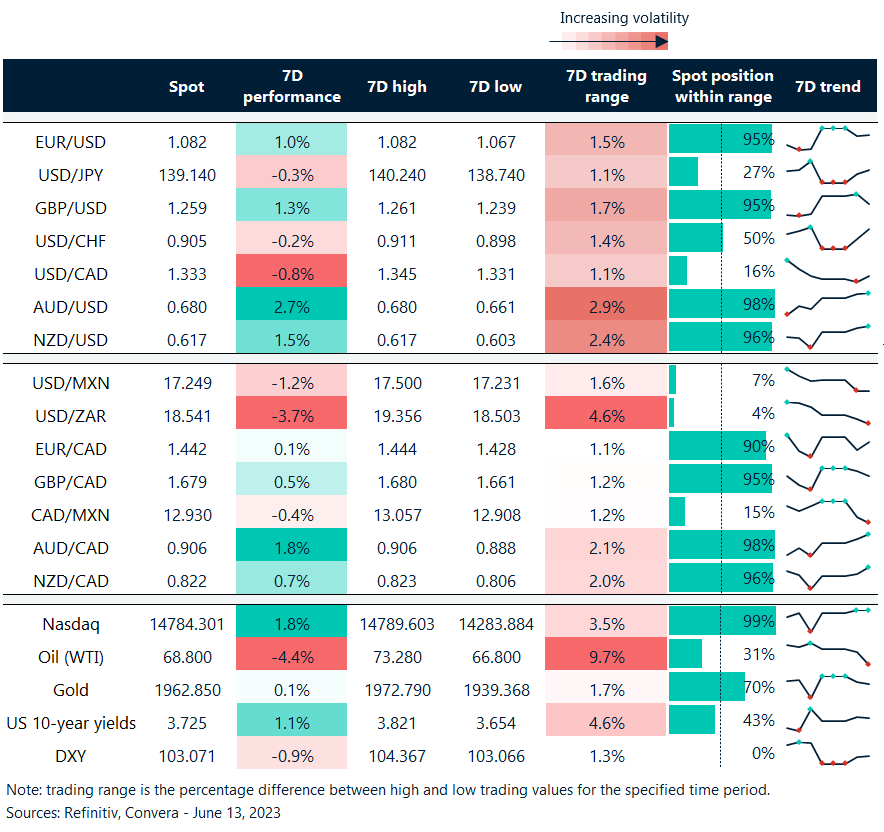Image resolution: width=884 pixels, height=832 pixels.
Task: Select the DXY row label
Action: pos(70,756)
